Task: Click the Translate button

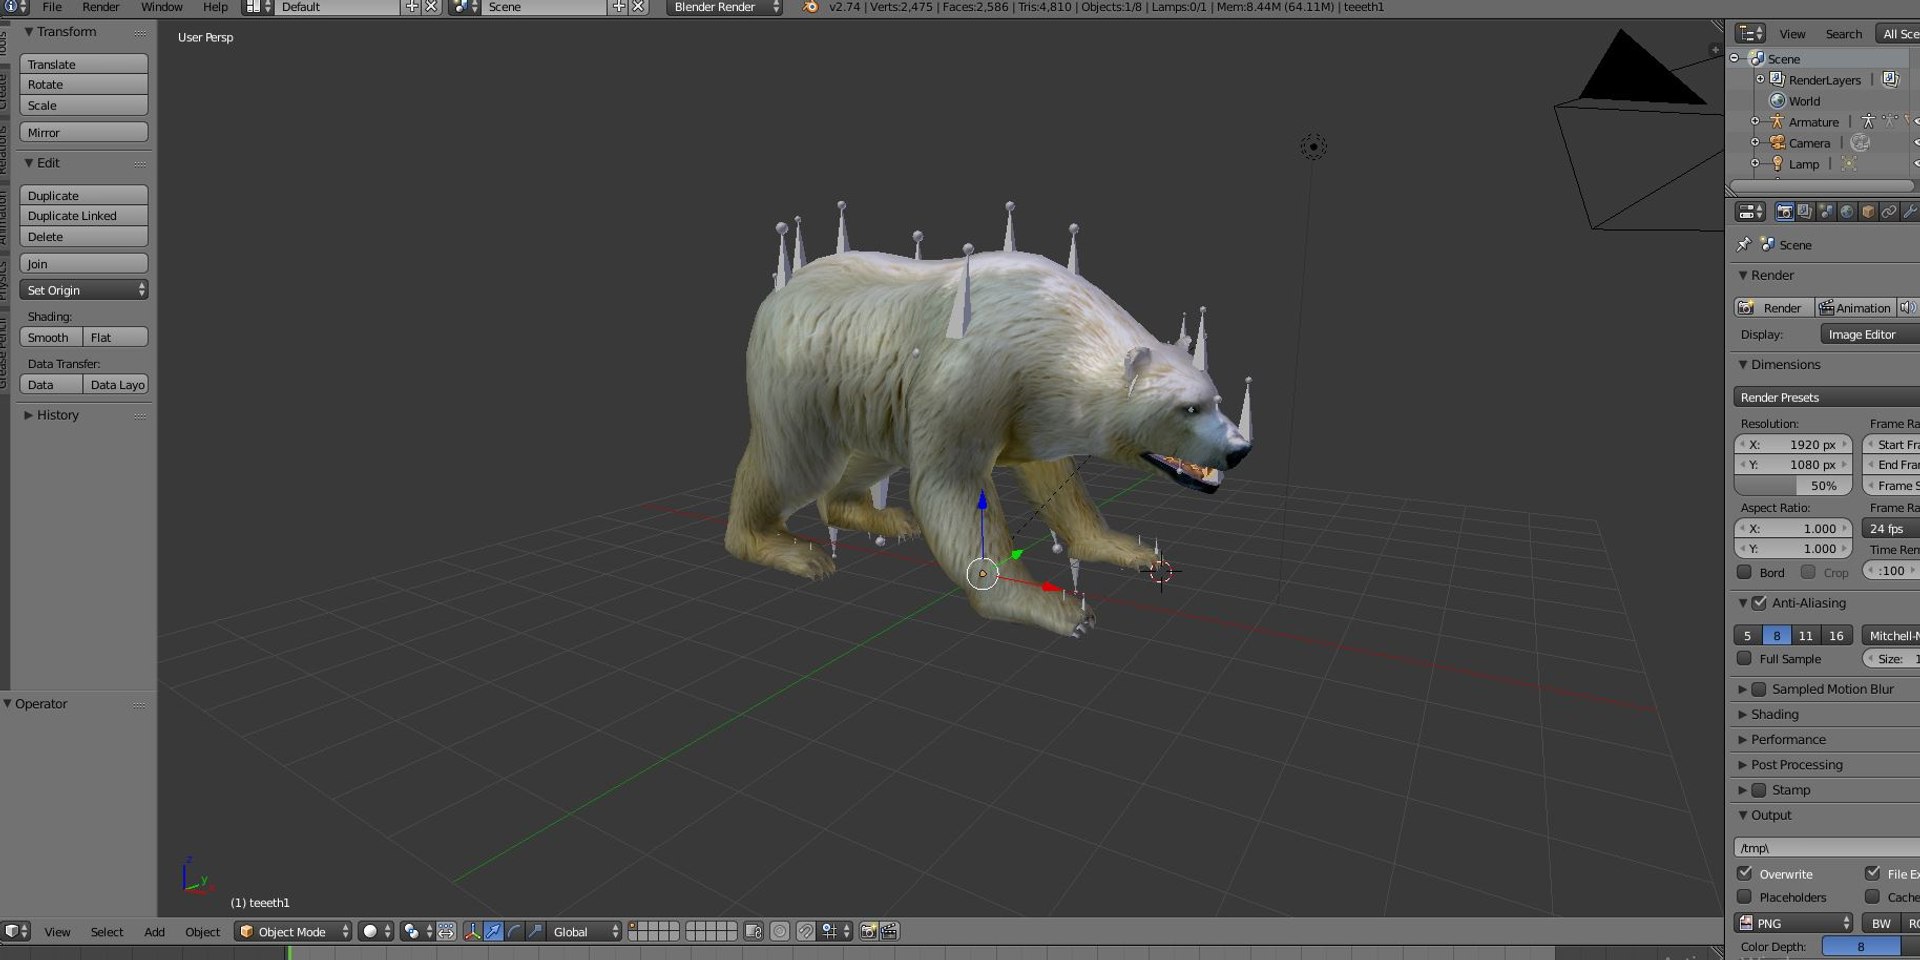Action: pos(84,64)
